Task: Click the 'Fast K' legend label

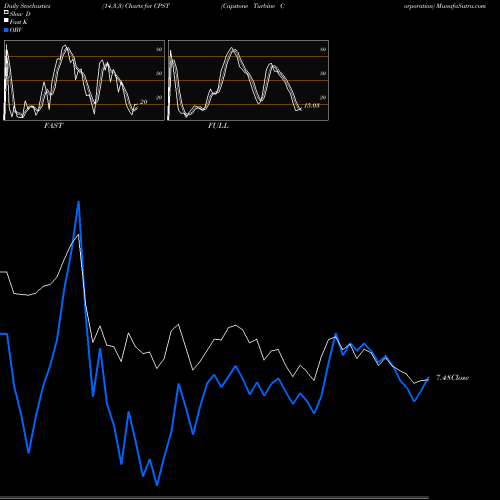Action: pyautogui.click(x=19, y=22)
